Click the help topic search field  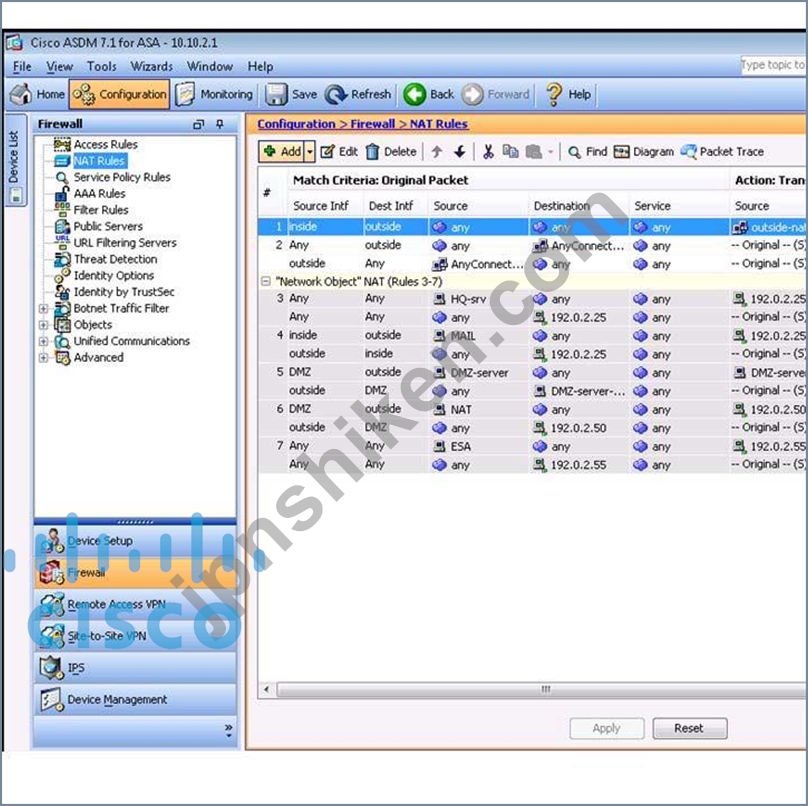coord(773,65)
